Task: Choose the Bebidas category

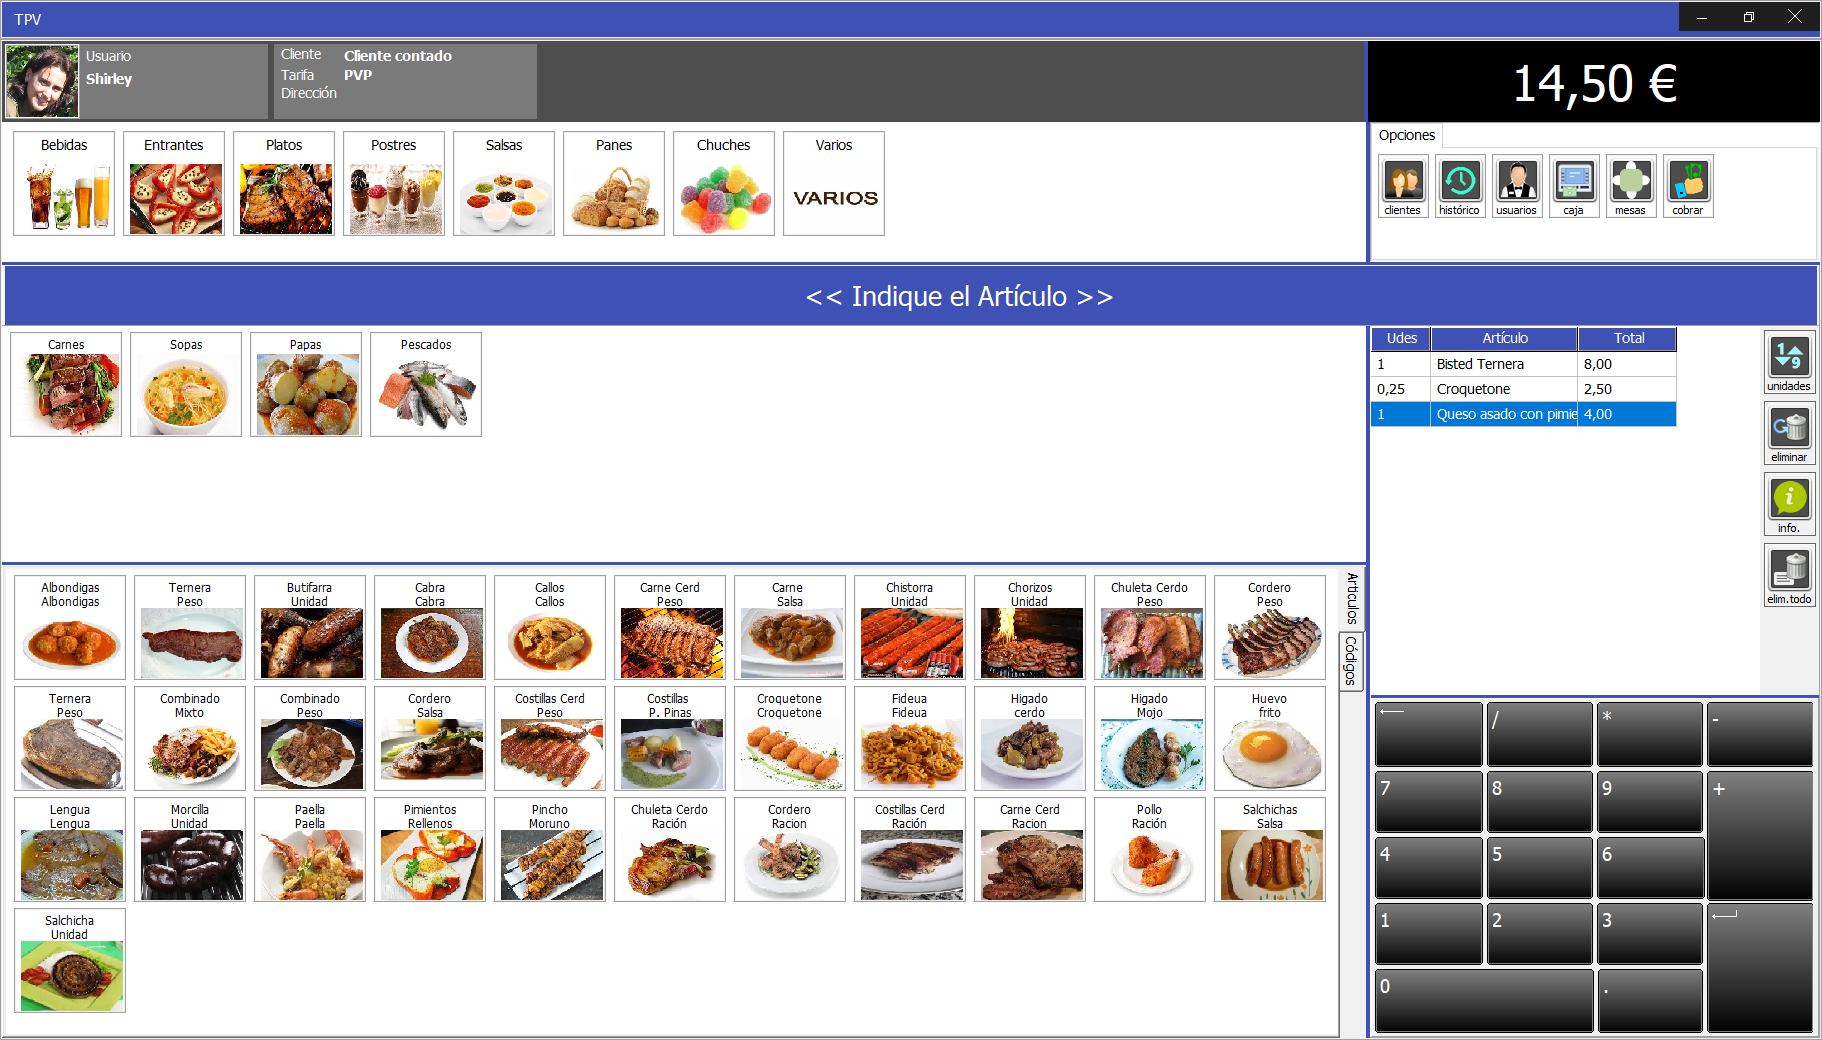Action: pyautogui.click(x=64, y=184)
